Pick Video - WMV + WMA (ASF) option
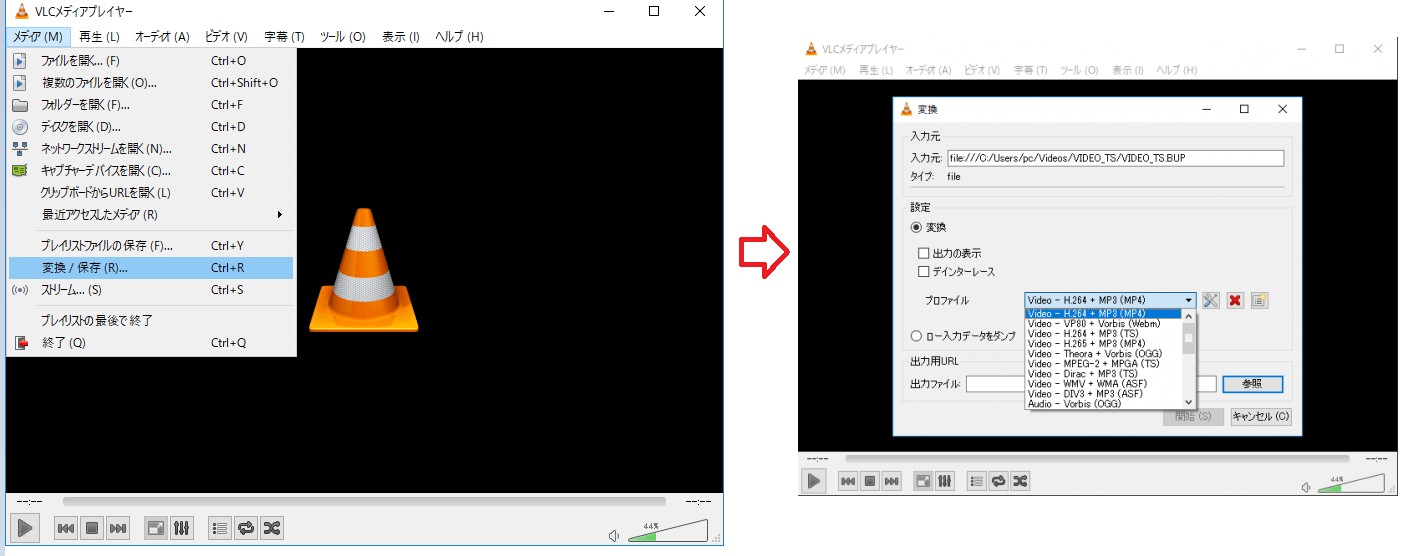Image resolution: width=1414 pixels, height=556 pixels. [x=1103, y=384]
